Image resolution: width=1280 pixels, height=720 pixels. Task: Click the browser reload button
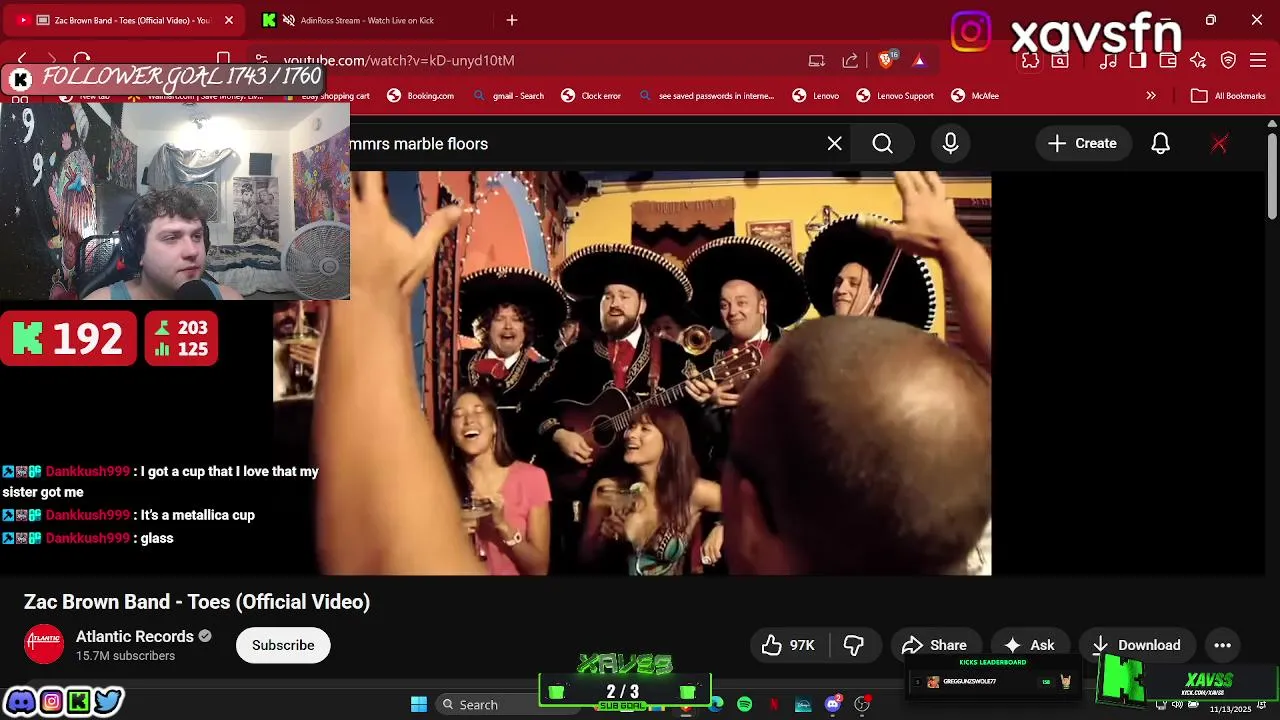(82, 60)
